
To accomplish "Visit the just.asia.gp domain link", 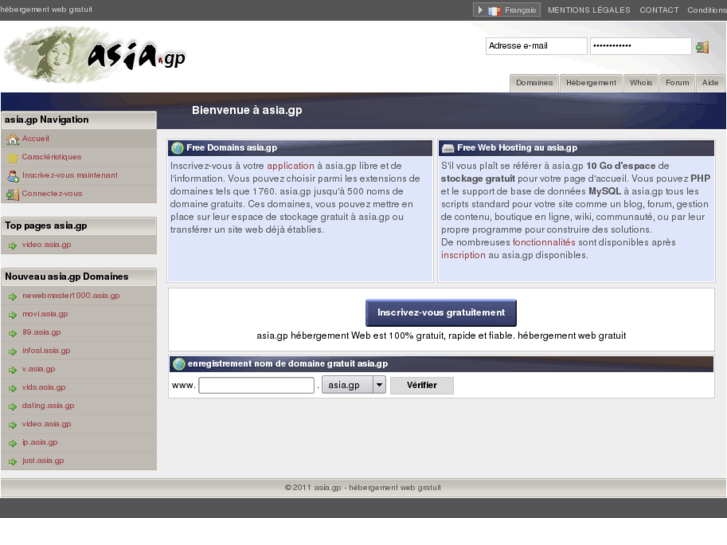I will click(43, 461).
